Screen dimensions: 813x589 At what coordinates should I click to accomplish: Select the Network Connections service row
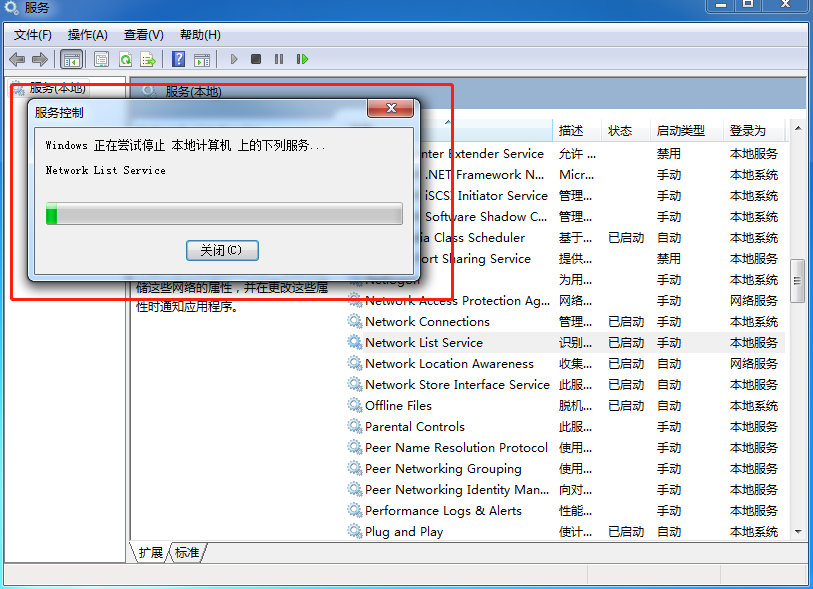427,322
